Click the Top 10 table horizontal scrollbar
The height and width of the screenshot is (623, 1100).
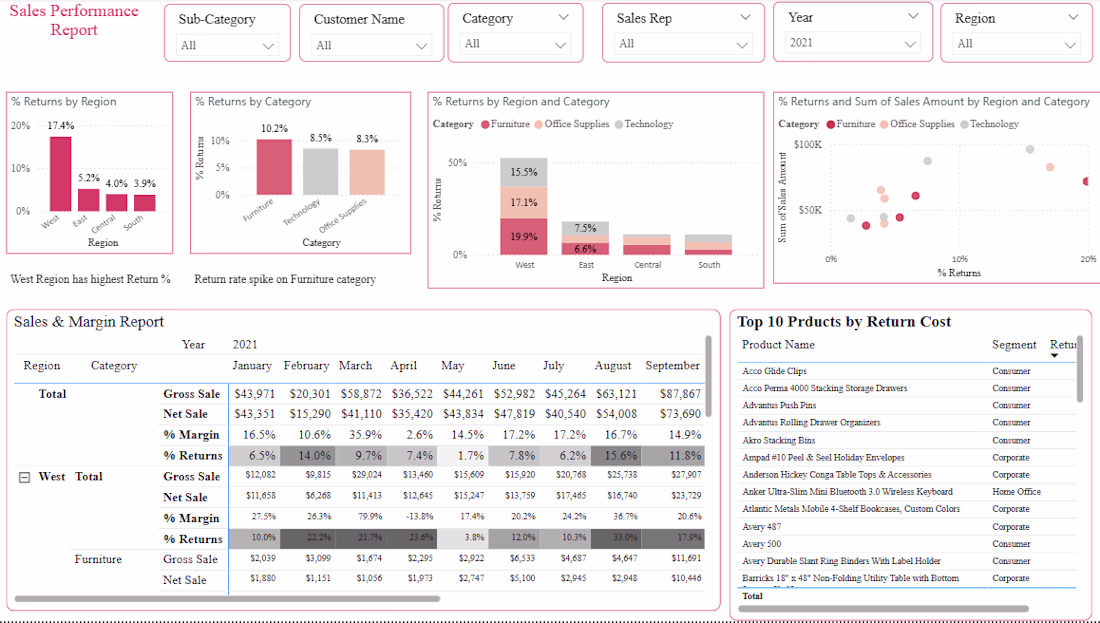[883, 609]
